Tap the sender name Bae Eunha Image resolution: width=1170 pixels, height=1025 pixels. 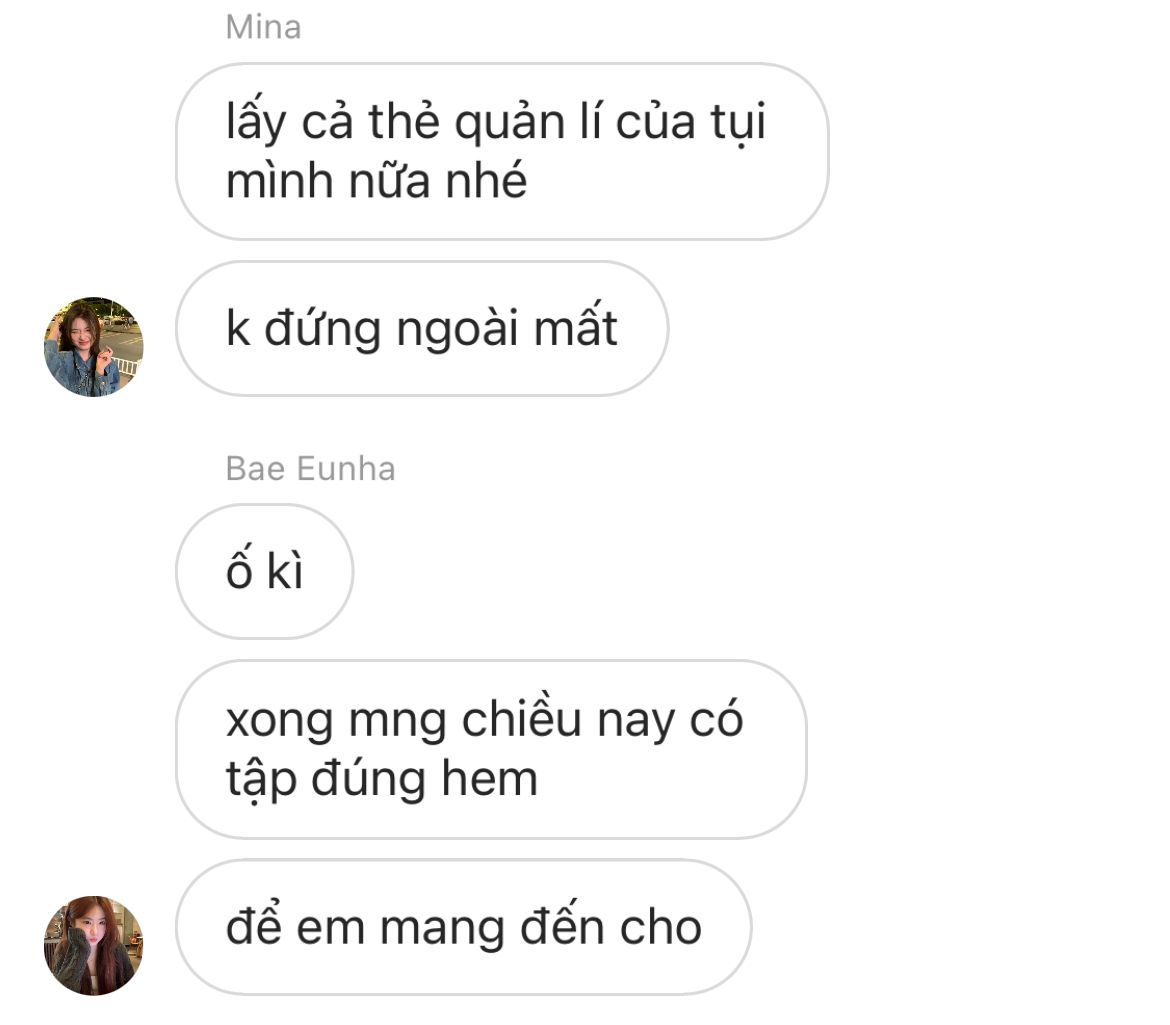[310, 468]
